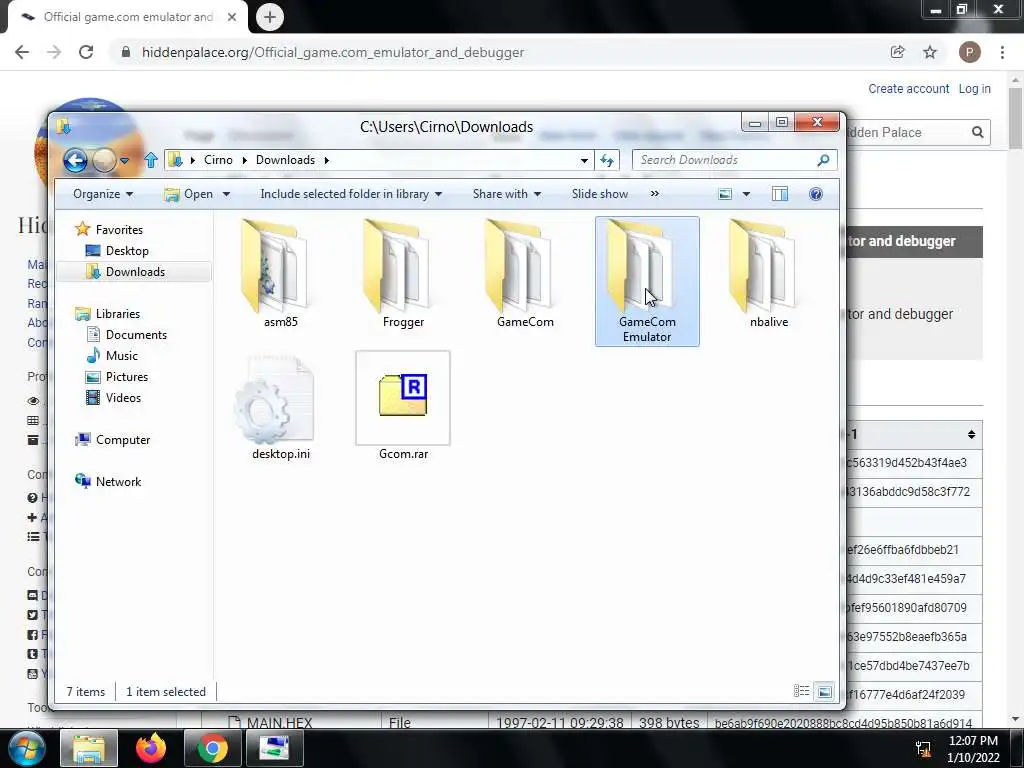
Task: Reload the Chrome page
Action: point(86,52)
